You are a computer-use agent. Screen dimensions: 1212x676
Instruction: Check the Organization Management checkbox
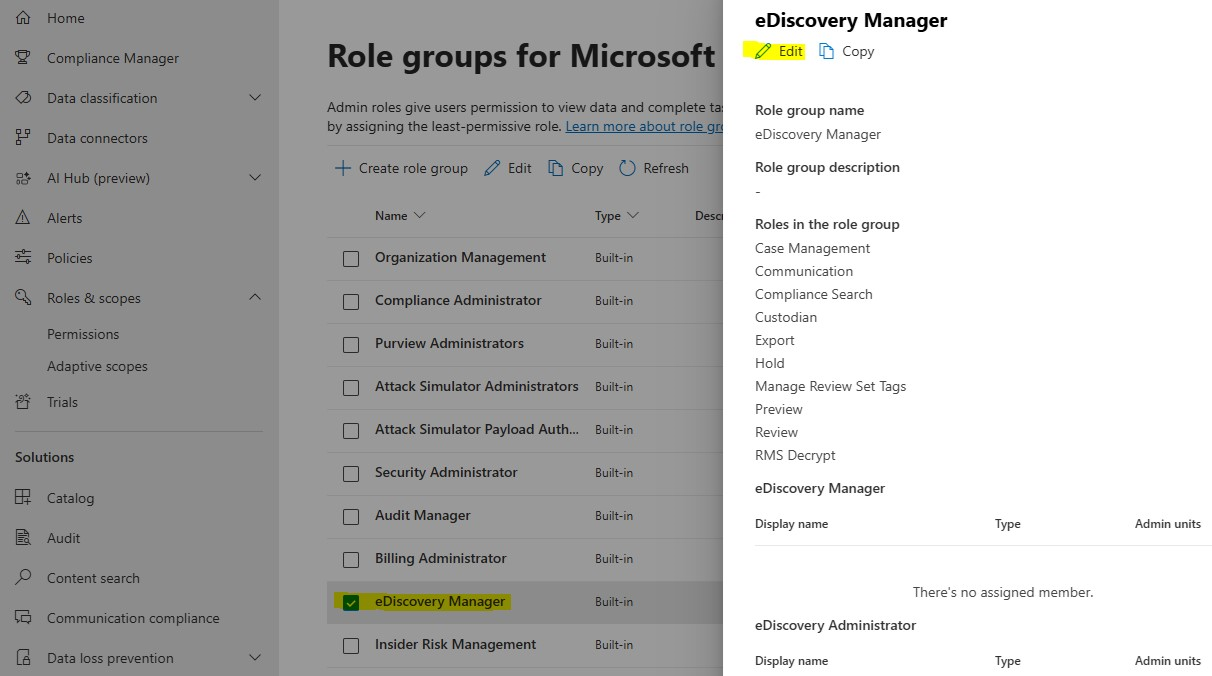(351, 258)
